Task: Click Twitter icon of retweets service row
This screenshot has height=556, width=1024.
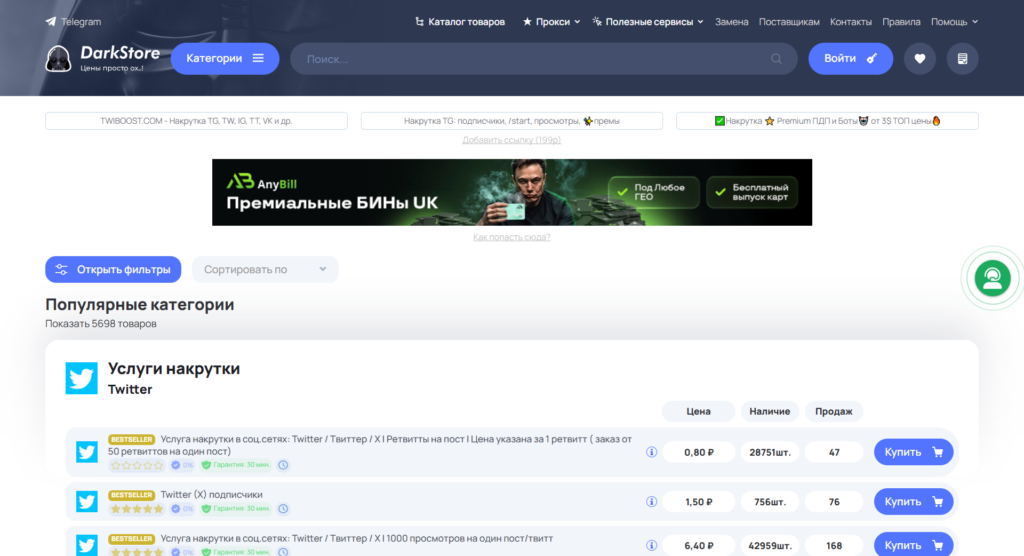Action: click(87, 452)
